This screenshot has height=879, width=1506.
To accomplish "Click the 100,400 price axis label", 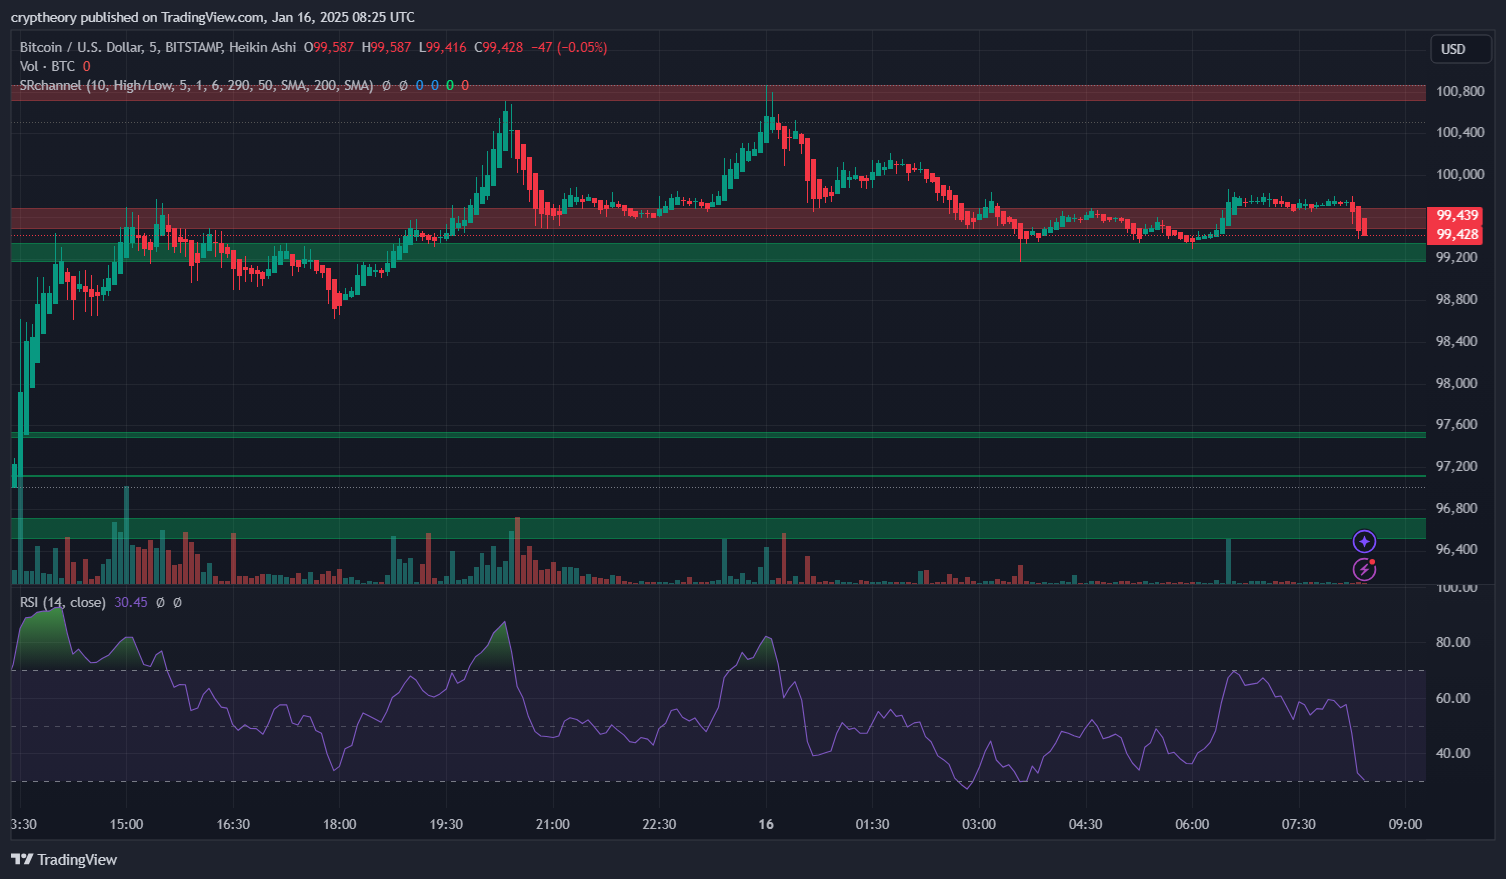I will (1460, 132).
